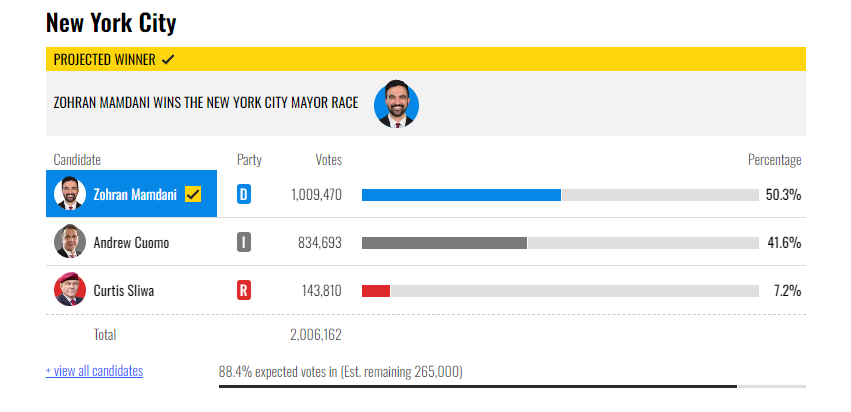Viewport: 851px width, 412px height.
Task: Click the Votes column header
Action: (x=328, y=160)
